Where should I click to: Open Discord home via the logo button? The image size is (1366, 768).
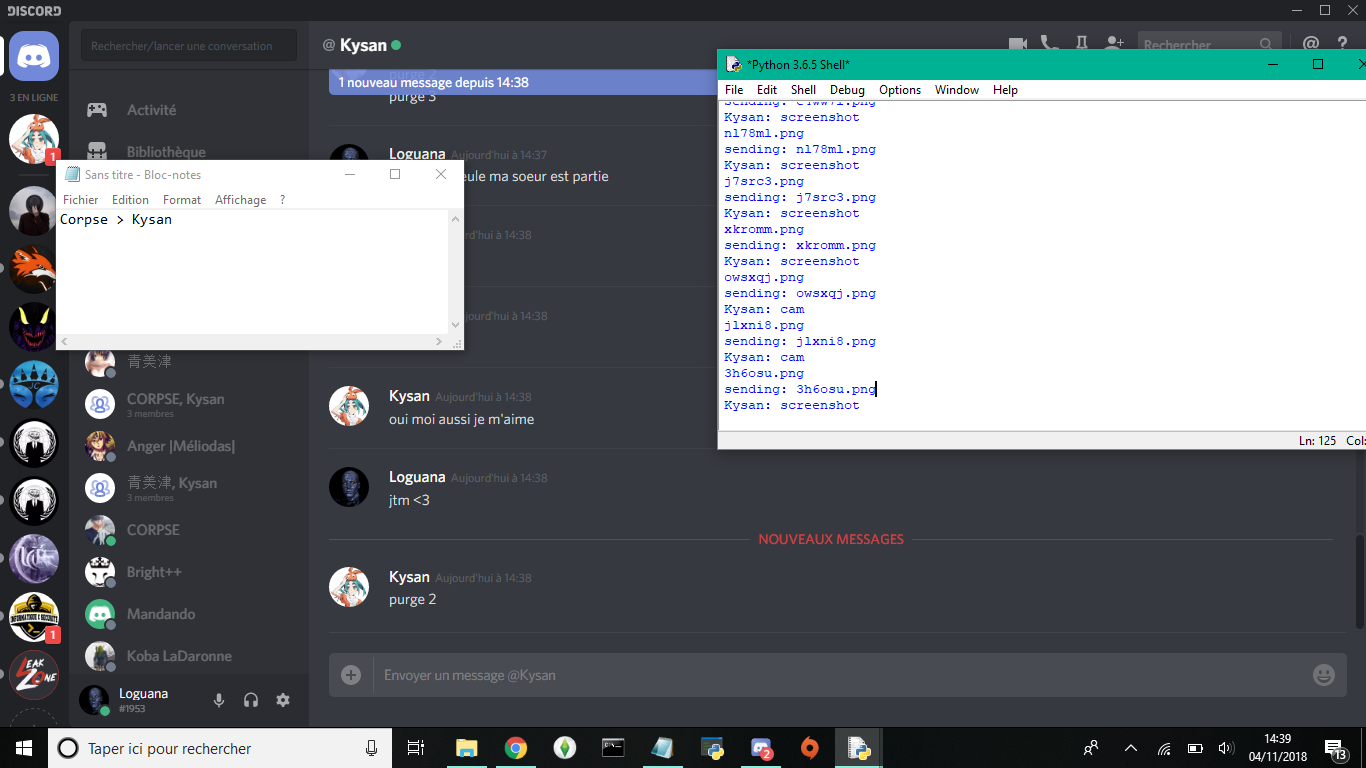(34, 56)
